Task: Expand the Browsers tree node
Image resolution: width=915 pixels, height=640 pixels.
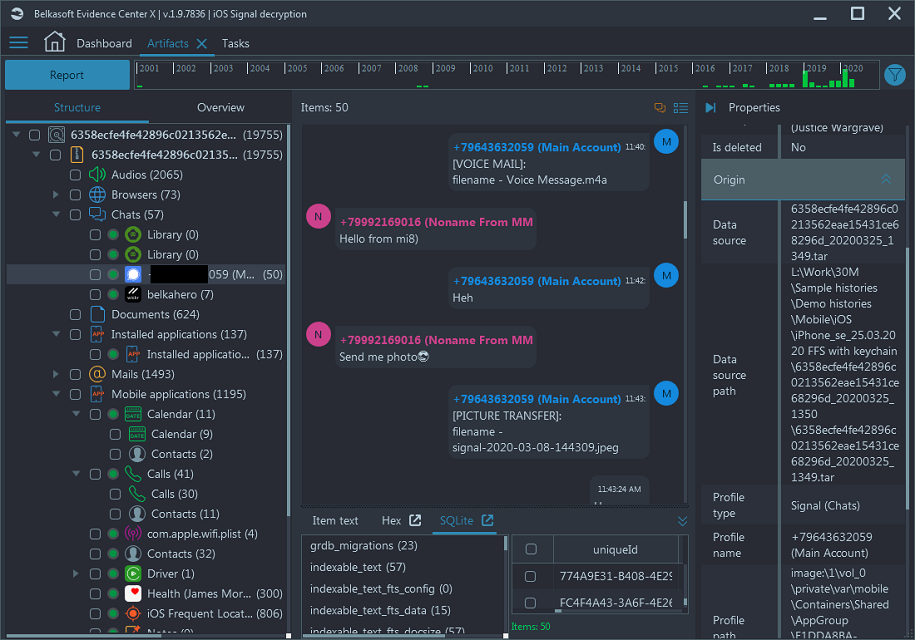Action: [56, 194]
